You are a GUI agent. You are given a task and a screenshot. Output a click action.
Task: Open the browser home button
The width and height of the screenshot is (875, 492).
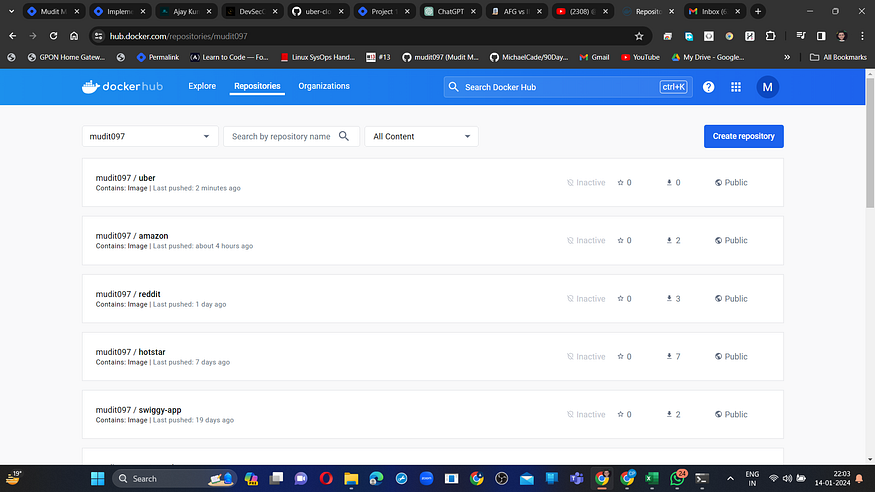pyautogui.click(x=74, y=36)
